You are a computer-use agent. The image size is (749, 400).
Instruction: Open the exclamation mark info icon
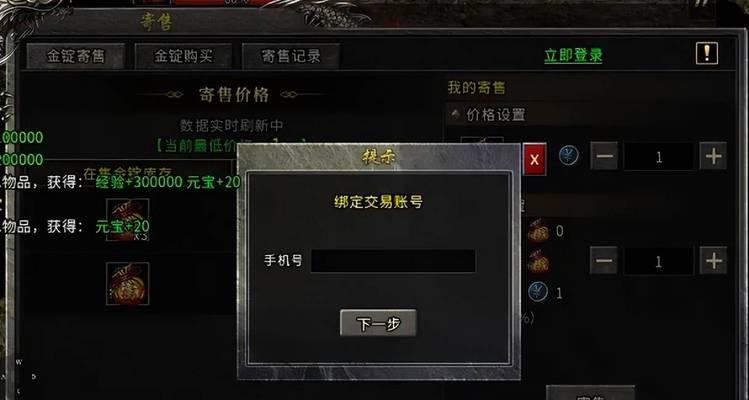(x=706, y=53)
